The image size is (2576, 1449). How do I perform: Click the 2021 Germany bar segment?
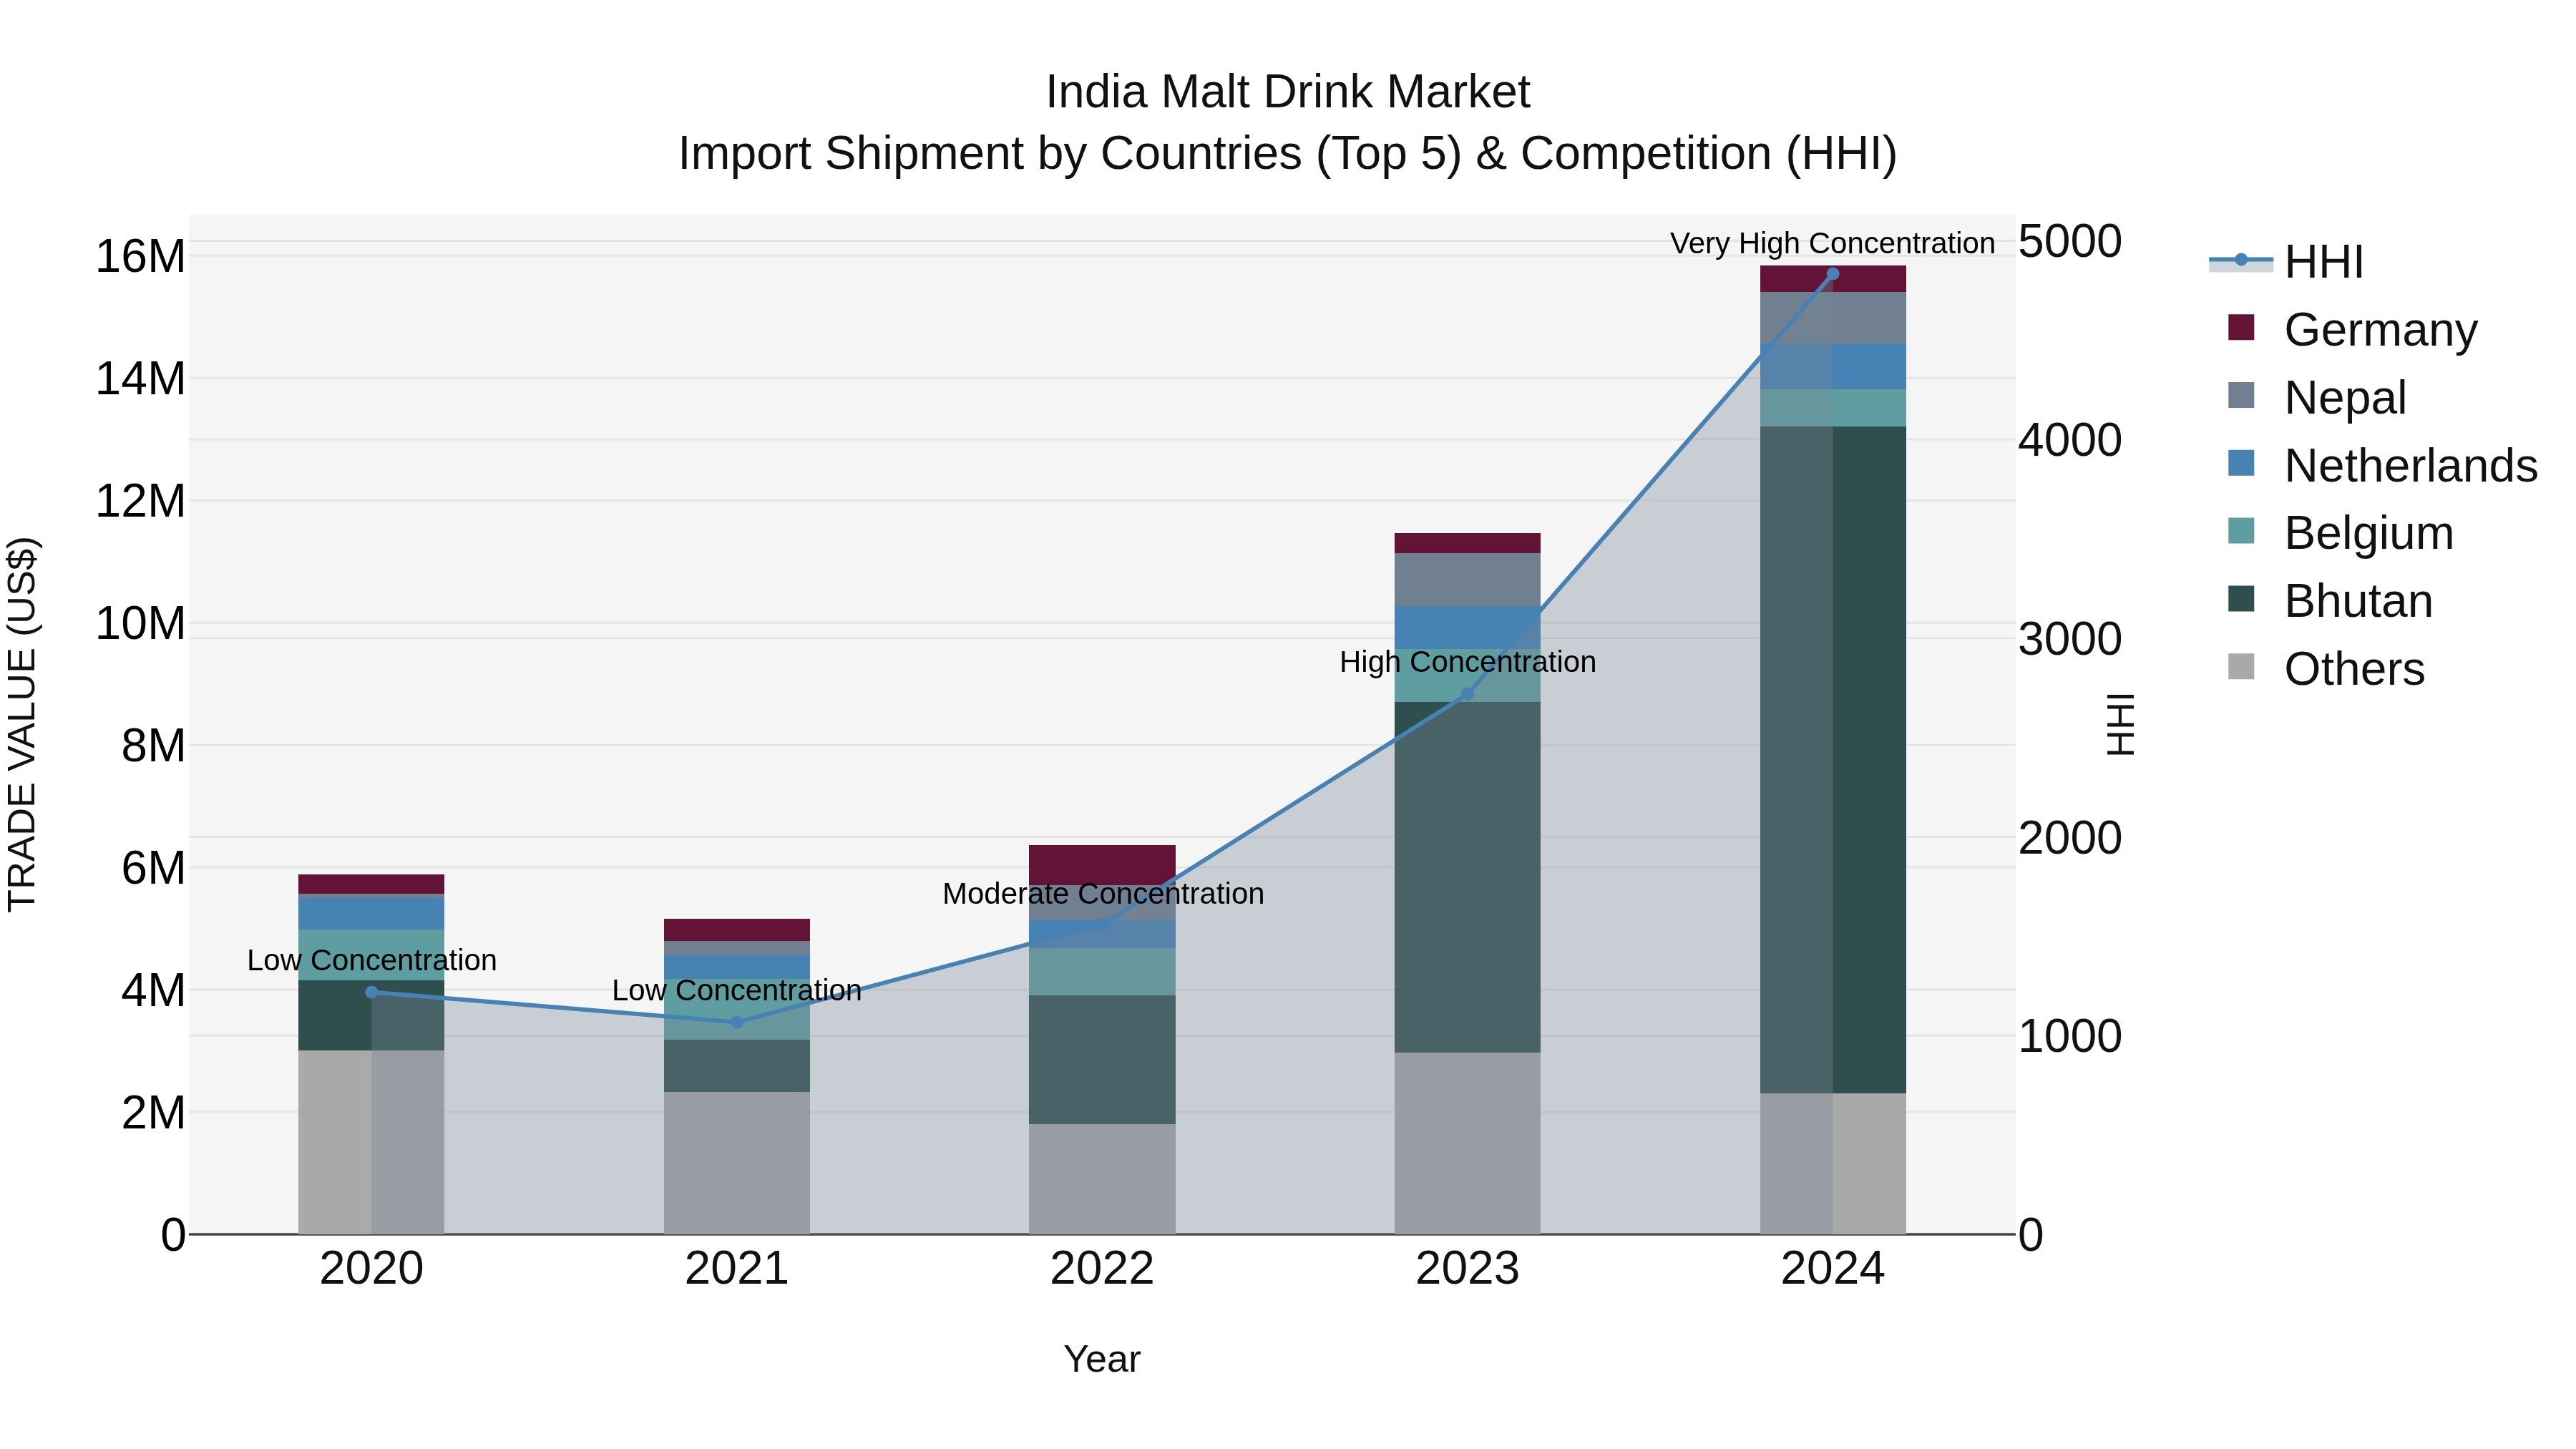pyautogui.click(x=737, y=930)
